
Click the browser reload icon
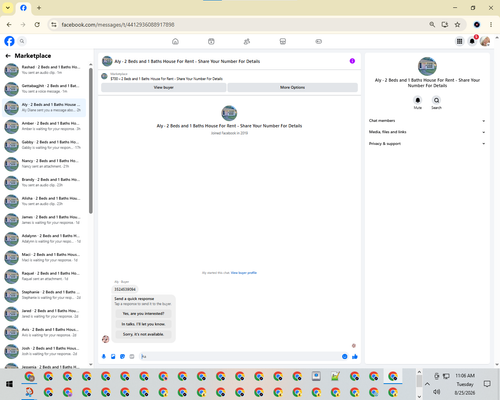tap(37, 25)
